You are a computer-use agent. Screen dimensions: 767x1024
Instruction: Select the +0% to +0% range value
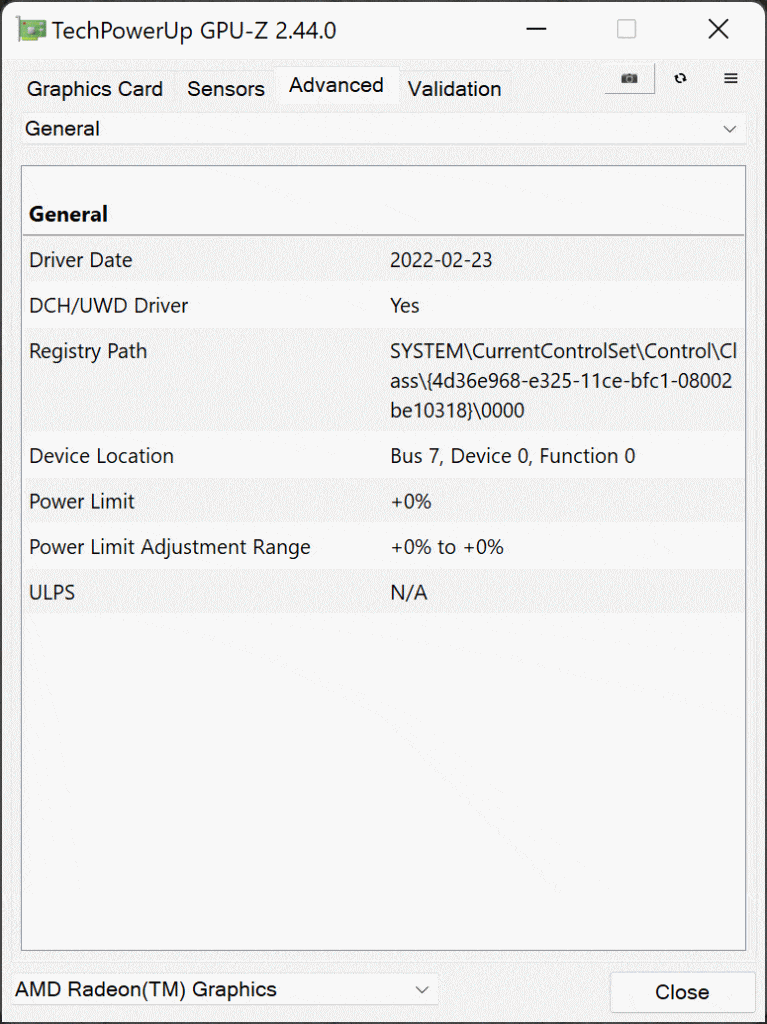(447, 547)
